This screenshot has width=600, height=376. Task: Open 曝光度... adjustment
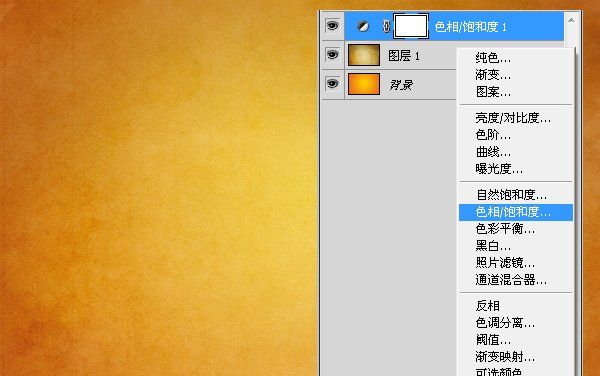tap(499, 169)
